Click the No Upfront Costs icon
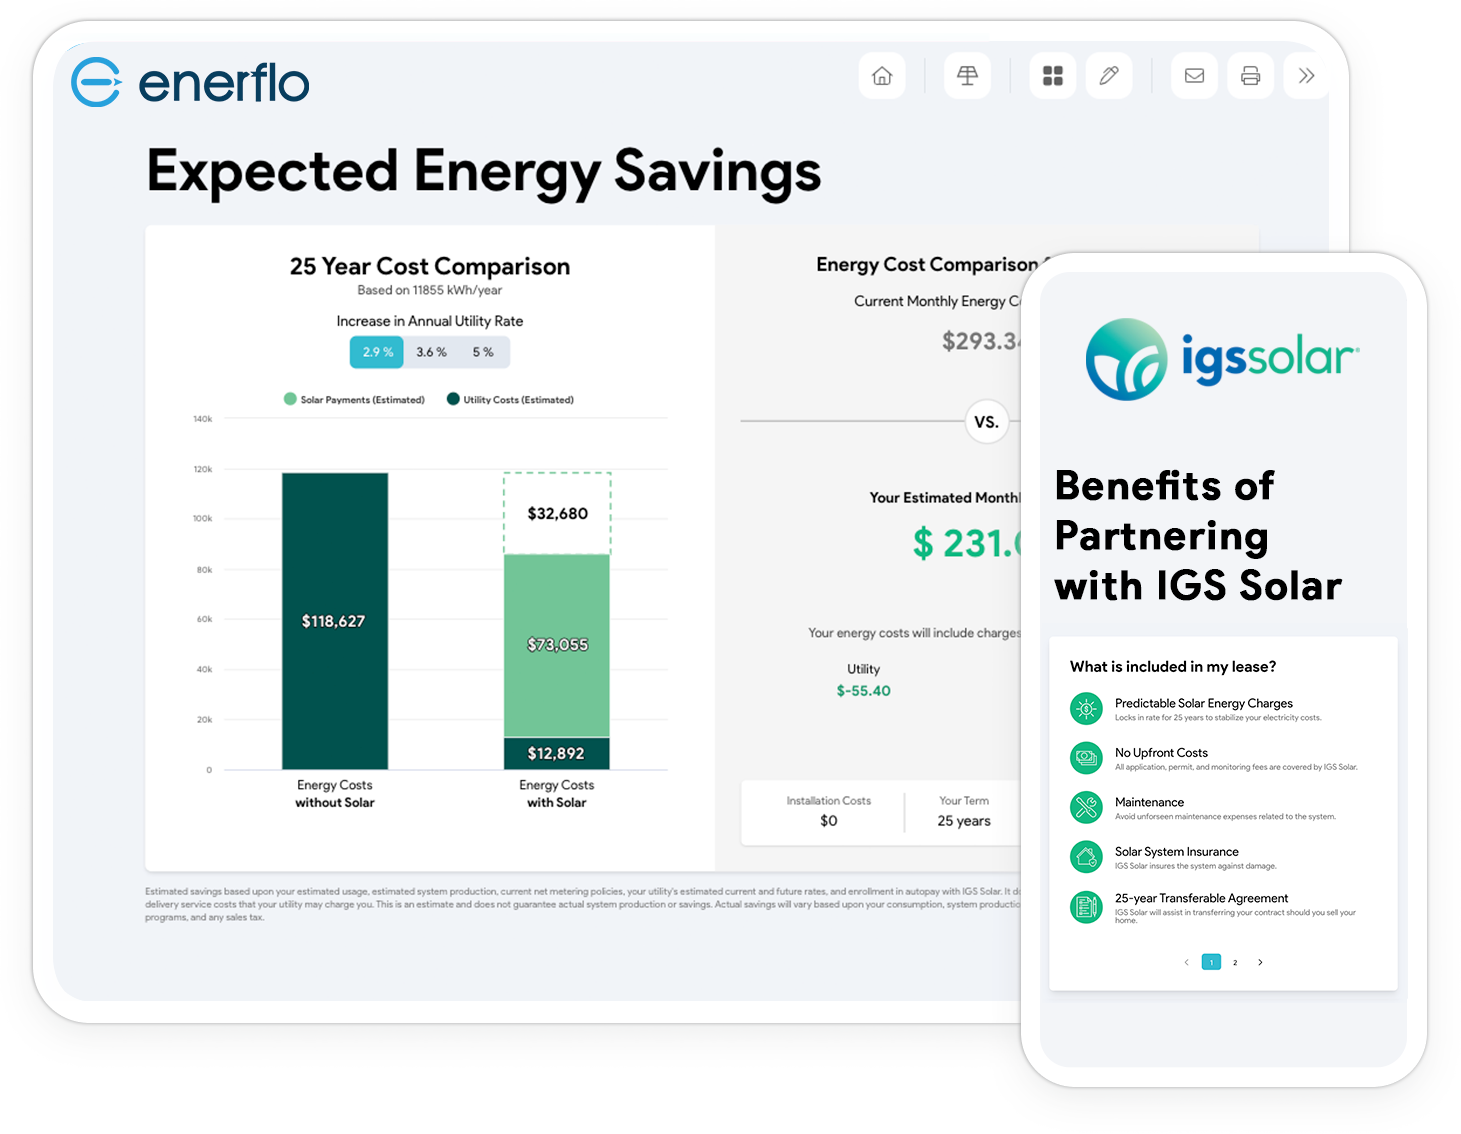 tap(1086, 758)
